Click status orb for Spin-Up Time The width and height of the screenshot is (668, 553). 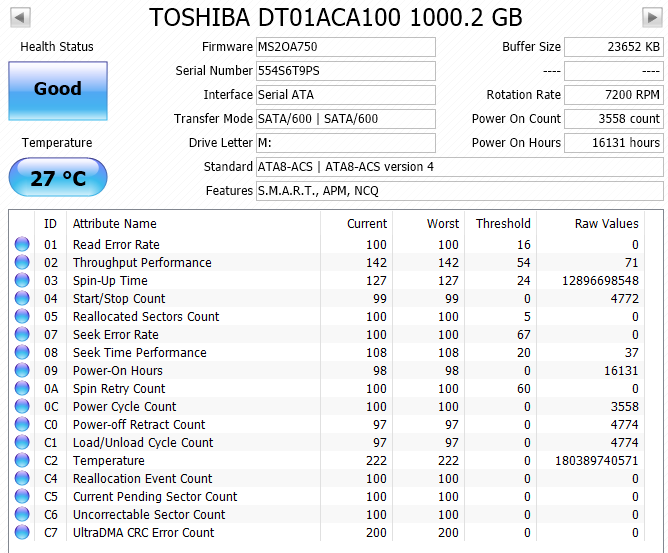(x=22, y=280)
